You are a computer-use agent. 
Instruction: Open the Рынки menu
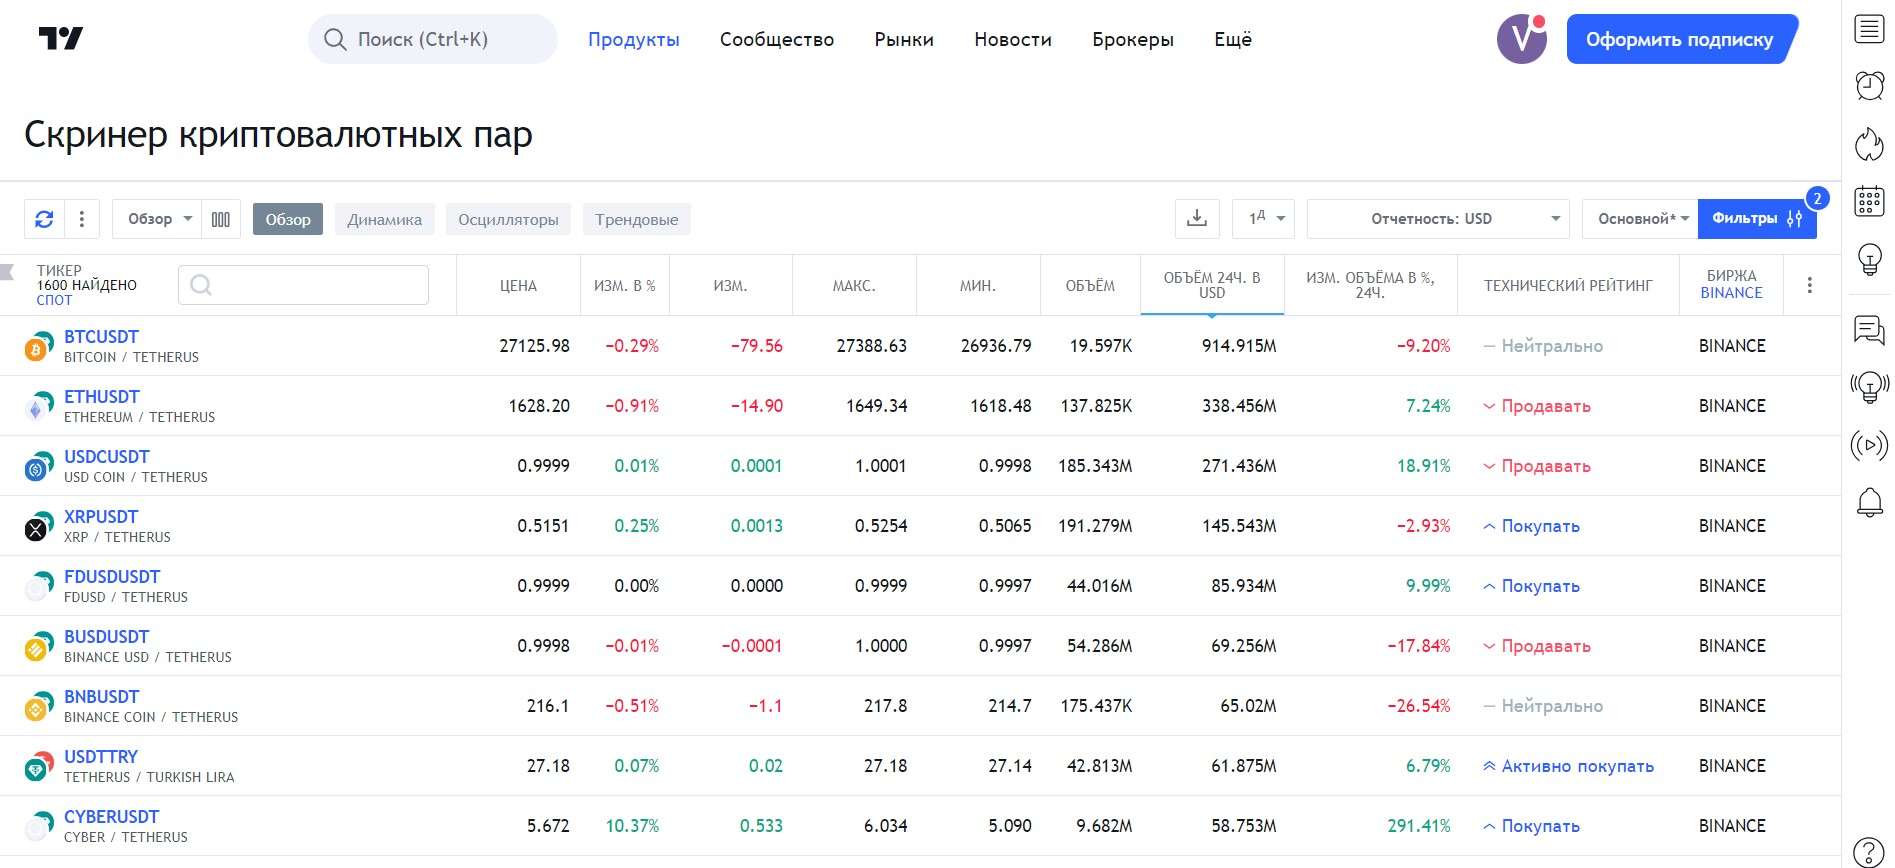click(904, 39)
